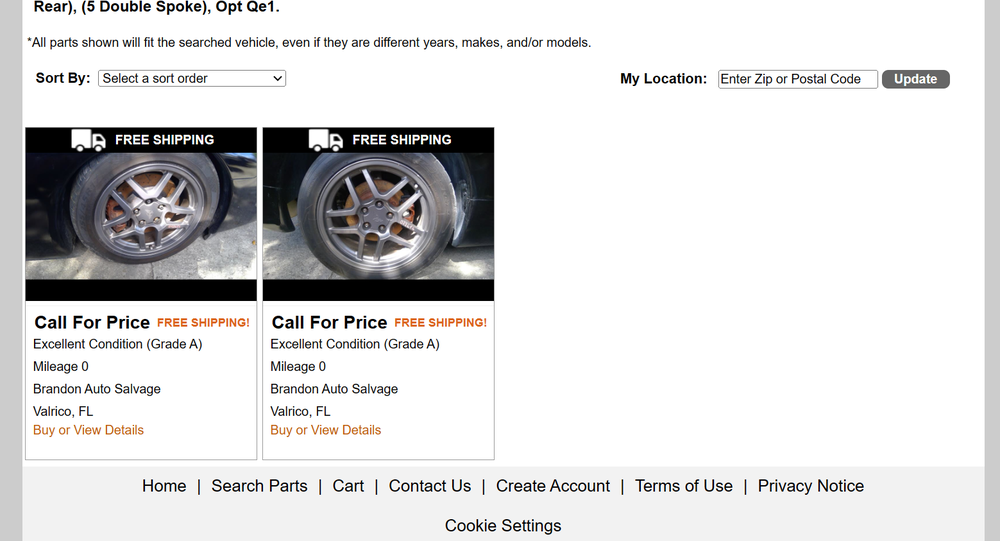Image resolution: width=1000 pixels, height=541 pixels.
Task: Click the Zip or Postal Code field
Action: click(x=797, y=79)
